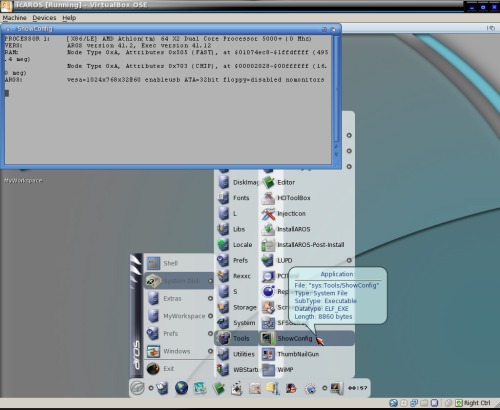Click the yellow folder icon in dock
This screenshot has width=500, height=410.
[x=273, y=388]
